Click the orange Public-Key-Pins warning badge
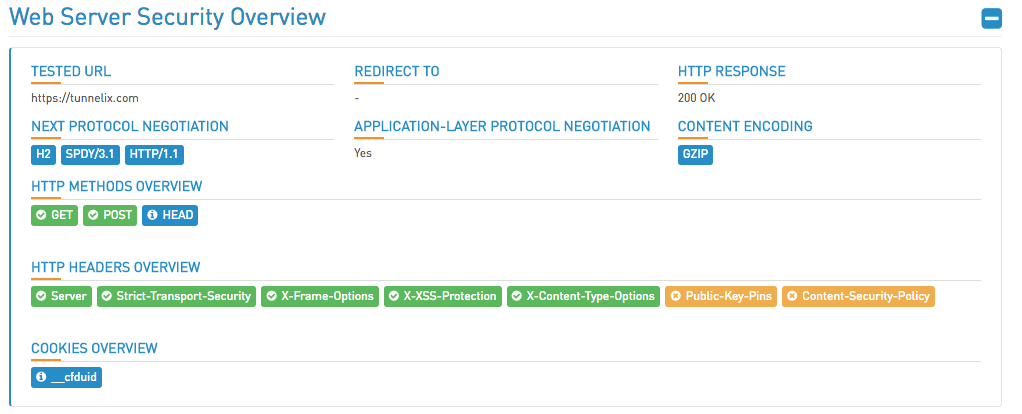The width and height of the screenshot is (1022, 414). point(721,296)
